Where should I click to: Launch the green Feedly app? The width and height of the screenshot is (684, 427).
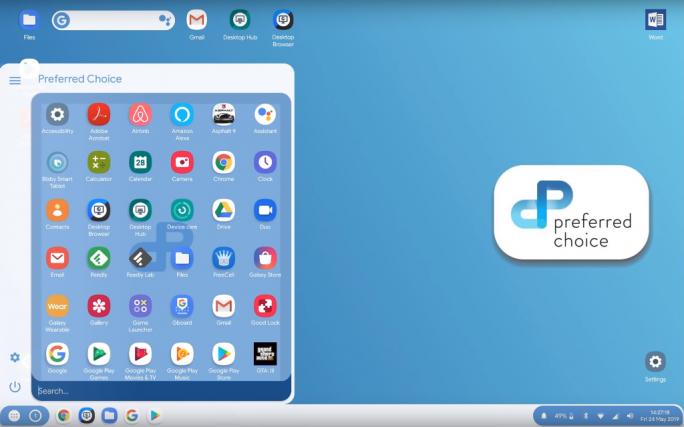pos(99,258)
